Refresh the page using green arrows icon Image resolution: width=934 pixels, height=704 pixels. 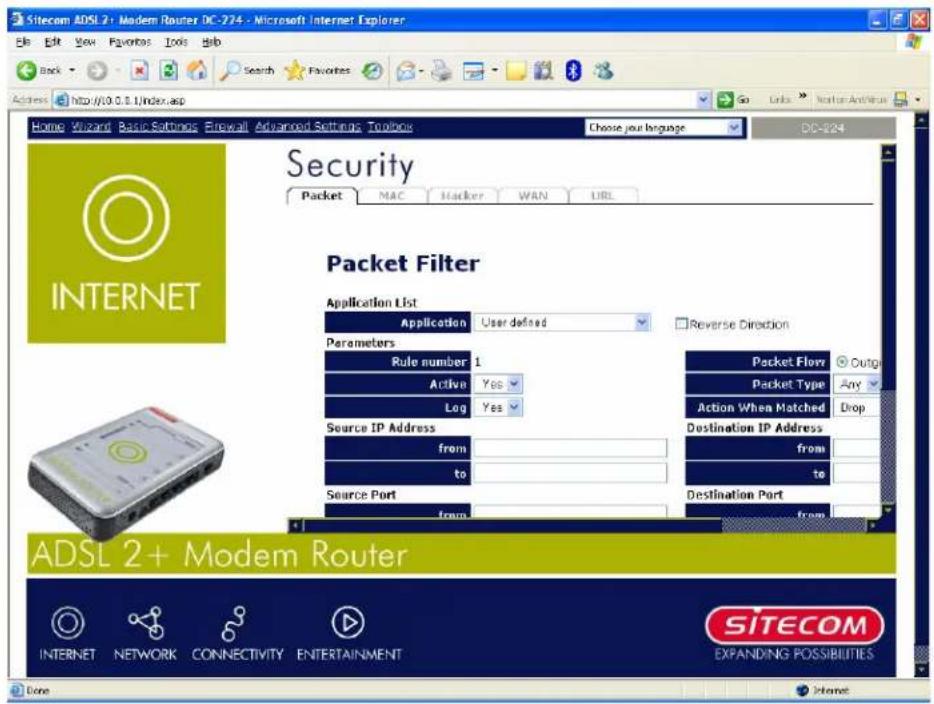(x=169, y=70)
